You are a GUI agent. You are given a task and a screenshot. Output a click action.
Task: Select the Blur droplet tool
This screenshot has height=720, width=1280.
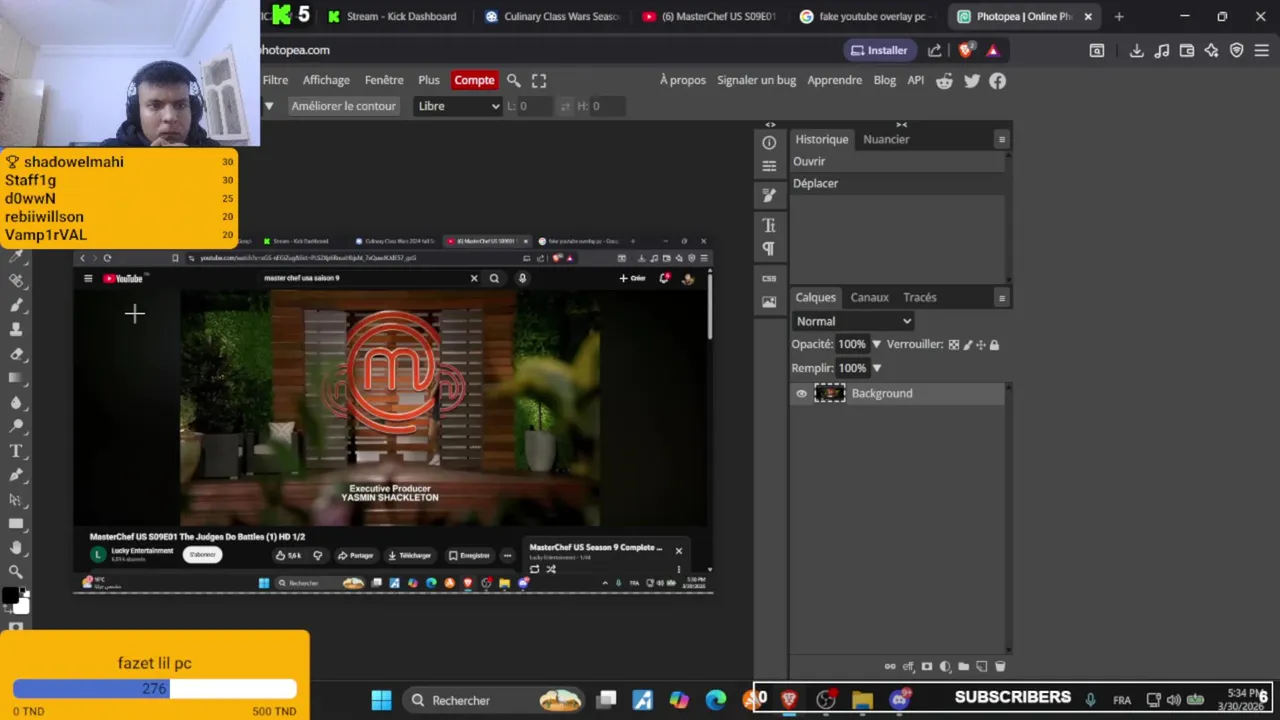coord(16,402)
